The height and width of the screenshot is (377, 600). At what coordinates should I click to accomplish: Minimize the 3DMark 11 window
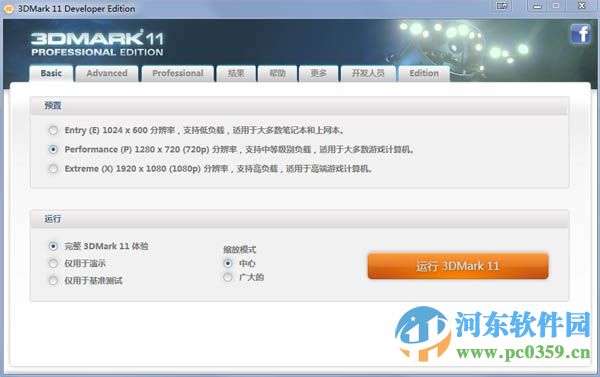point(537,6)
